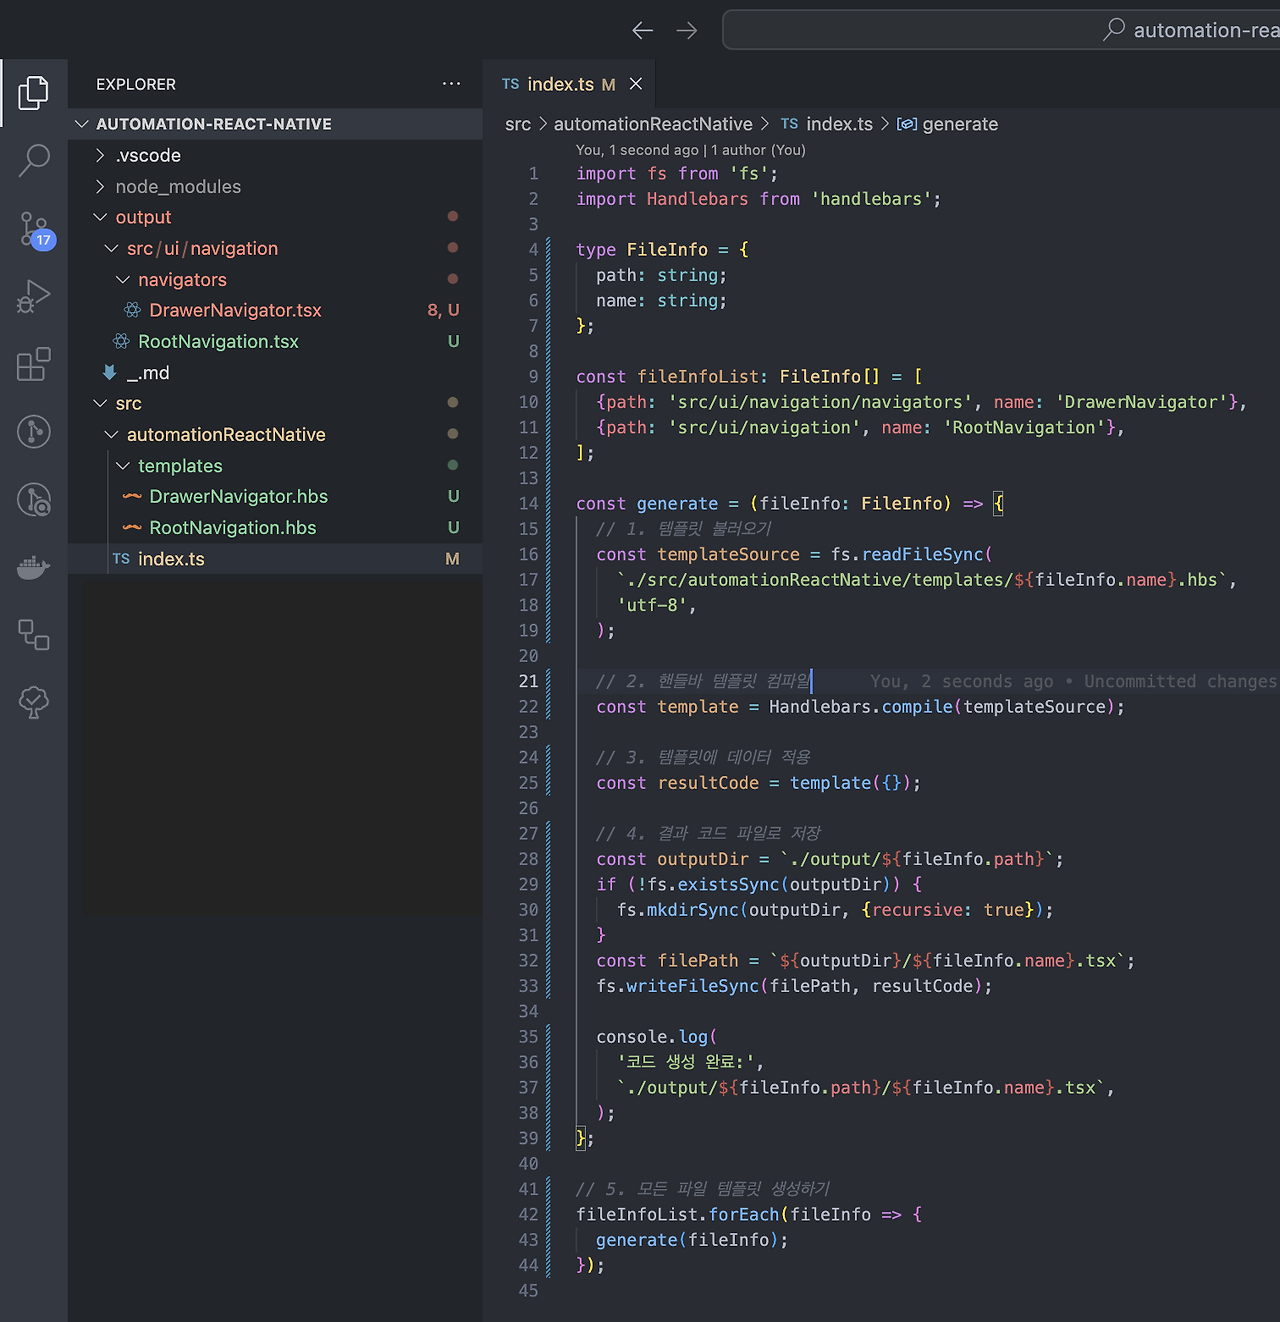Image resolution: width=1280 pixels, height=1322 pixels.
Task: Open DrawerNavigator.hbs template file
Action: pos(238,496)
